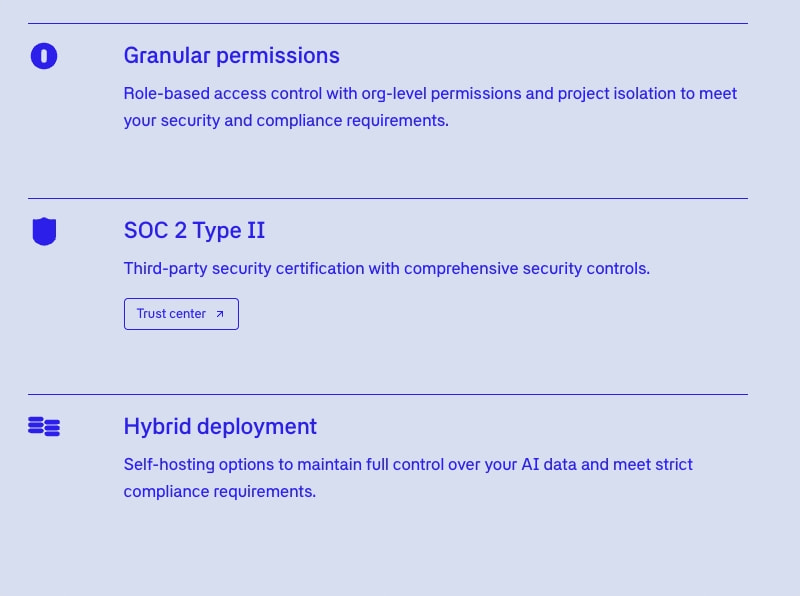
Task: Click the right stack of the server icon
Action: coord(52,428)
